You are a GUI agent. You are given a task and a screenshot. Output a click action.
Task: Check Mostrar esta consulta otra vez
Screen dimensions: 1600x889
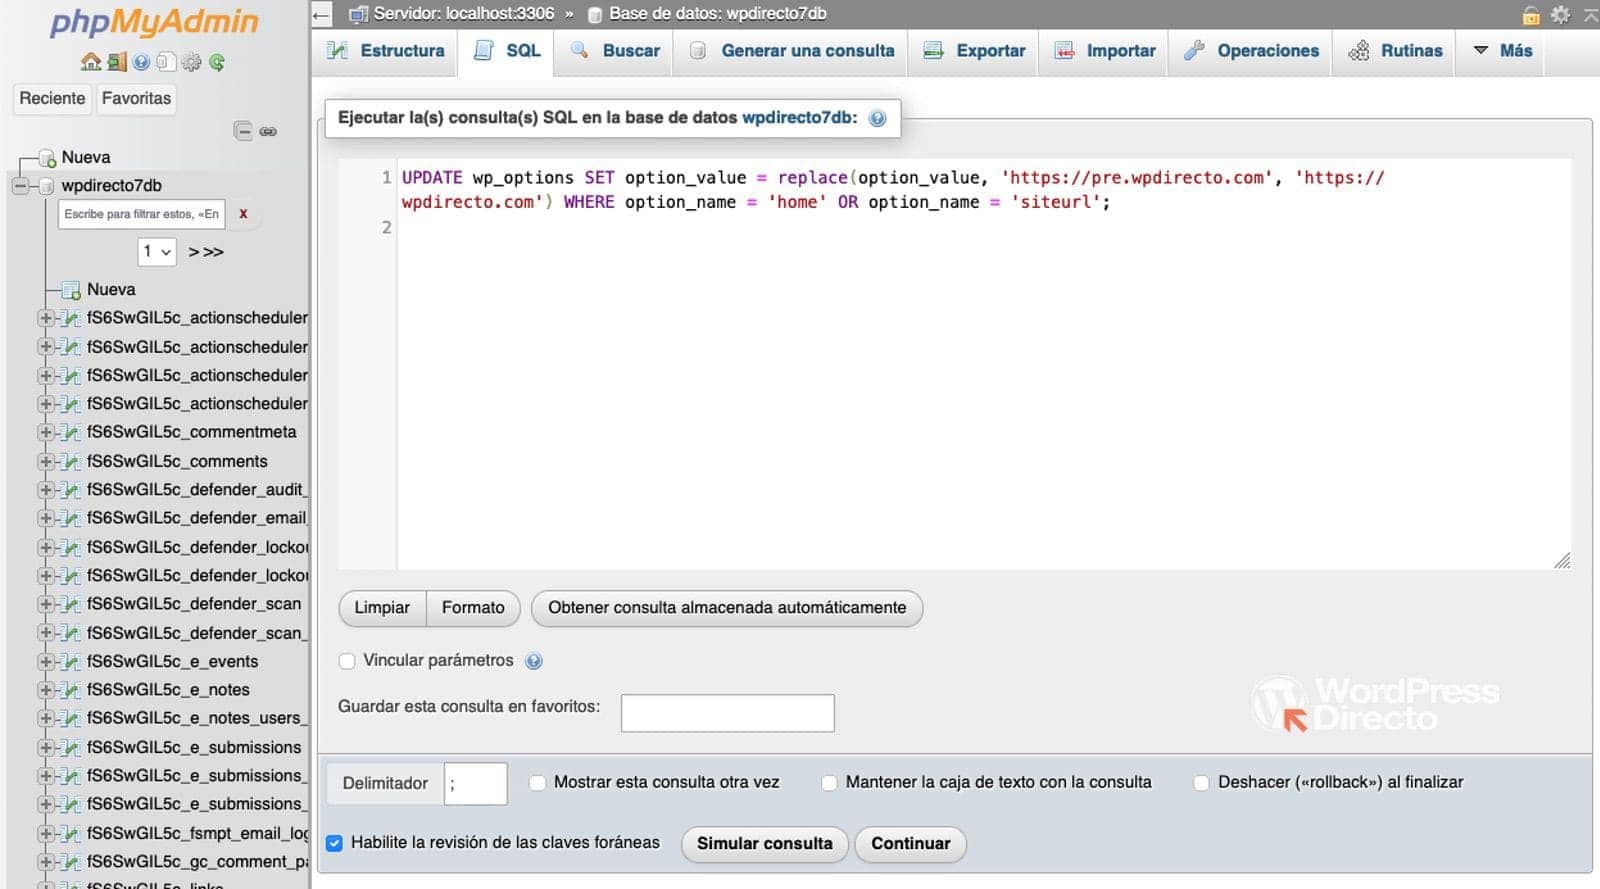pos(538,783)
